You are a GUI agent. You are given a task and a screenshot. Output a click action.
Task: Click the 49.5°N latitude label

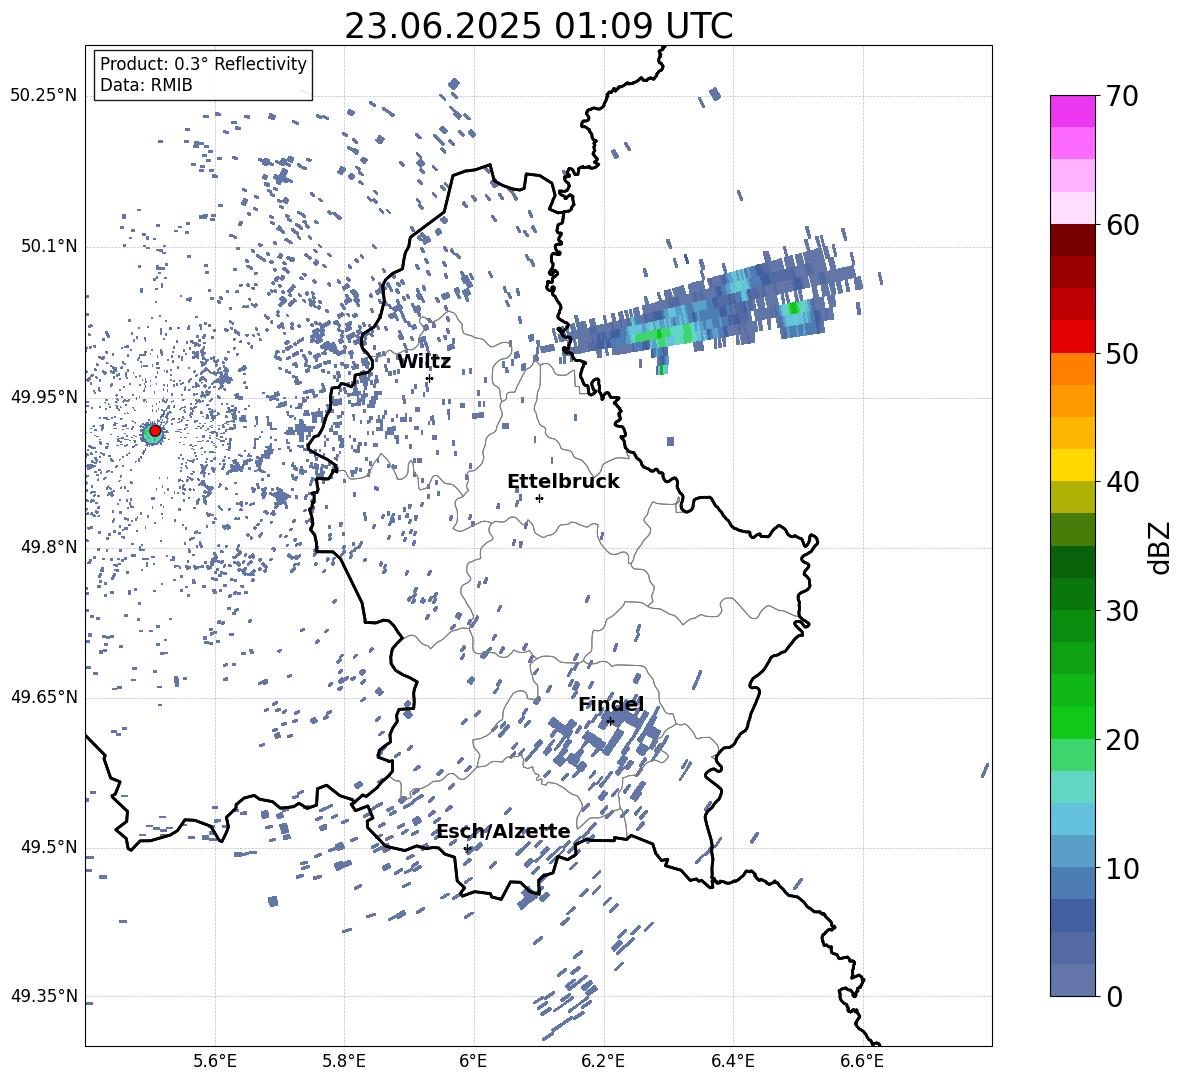(48, 847)
